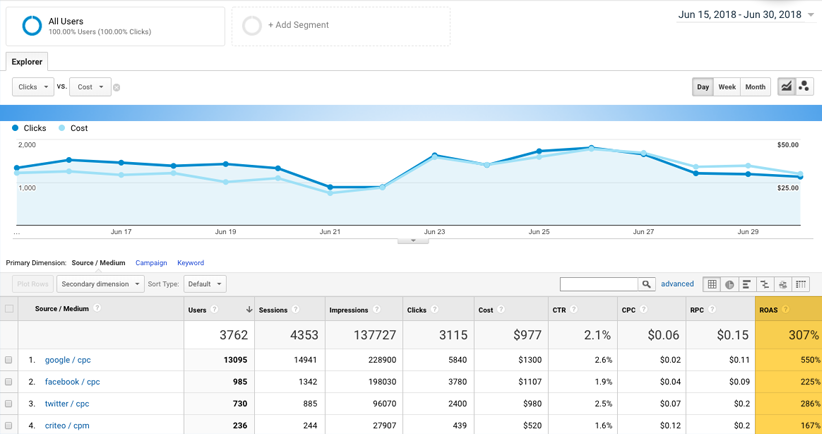This screenshot has width=822, height=434.
Task: Check the google / cpc row checkbox
Action: coord(9,360)
